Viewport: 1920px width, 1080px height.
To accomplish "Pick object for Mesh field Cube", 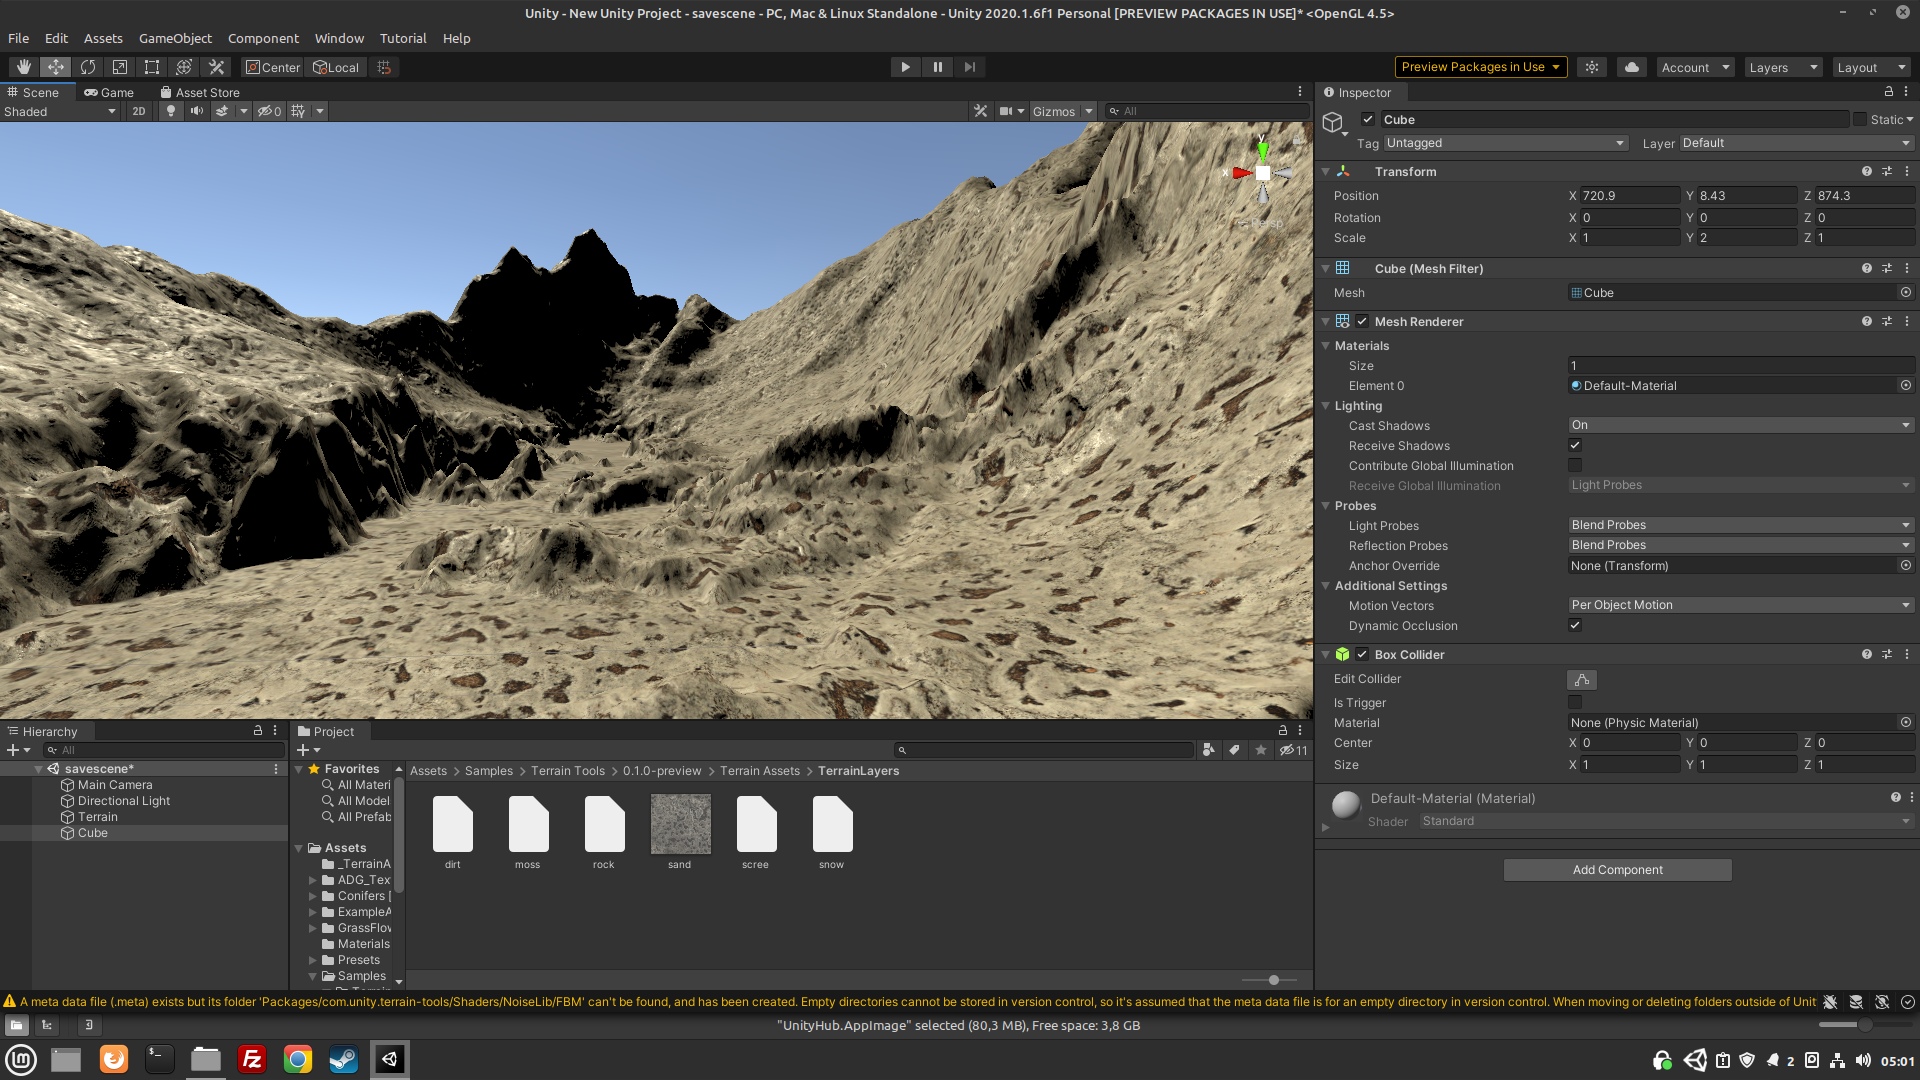I will coord(1906,293).
